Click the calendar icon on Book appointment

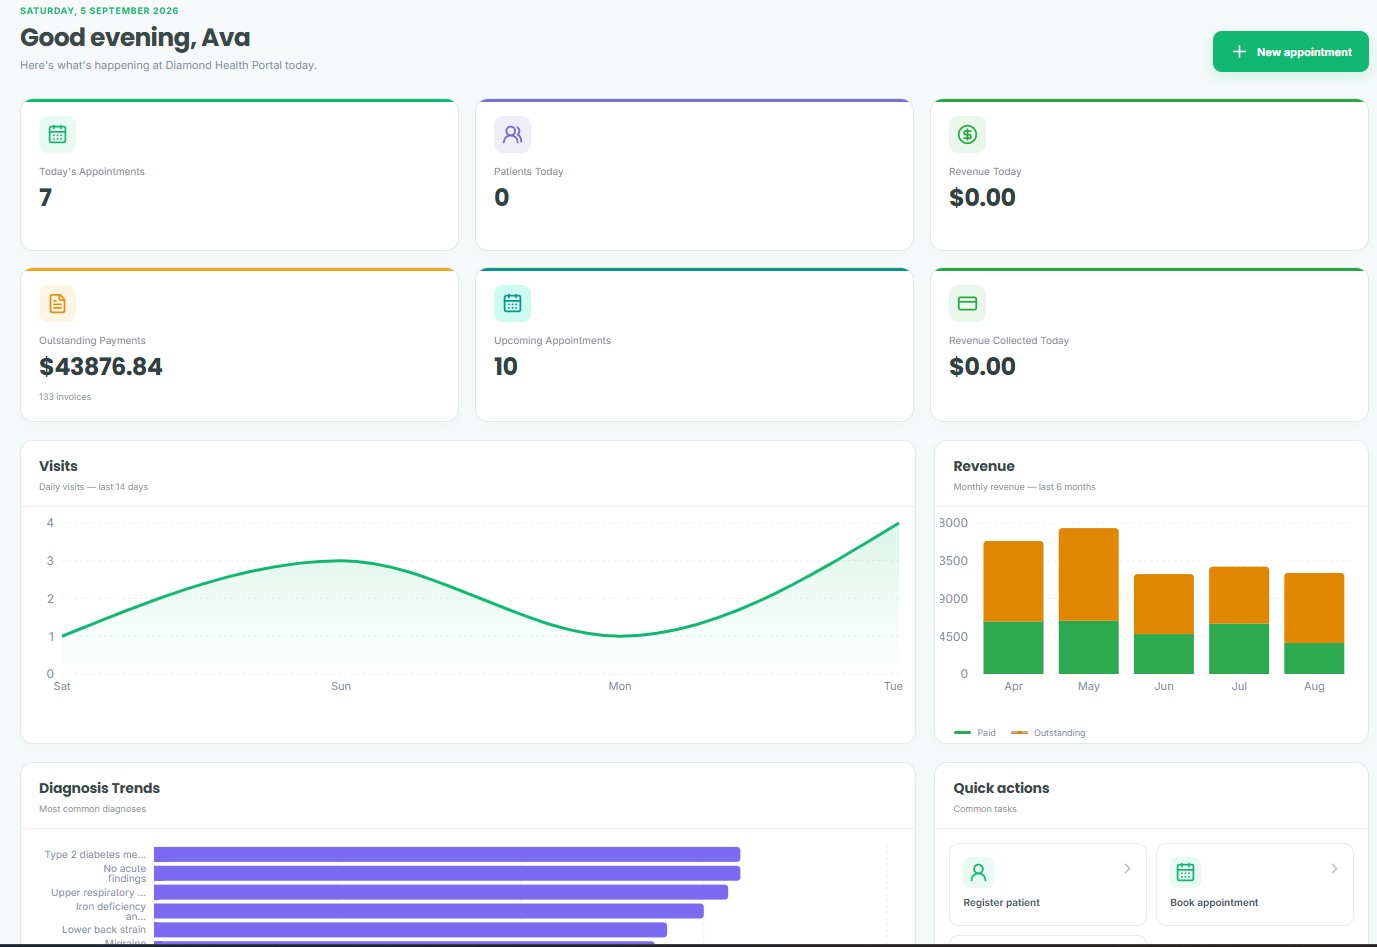(1185, 872)
